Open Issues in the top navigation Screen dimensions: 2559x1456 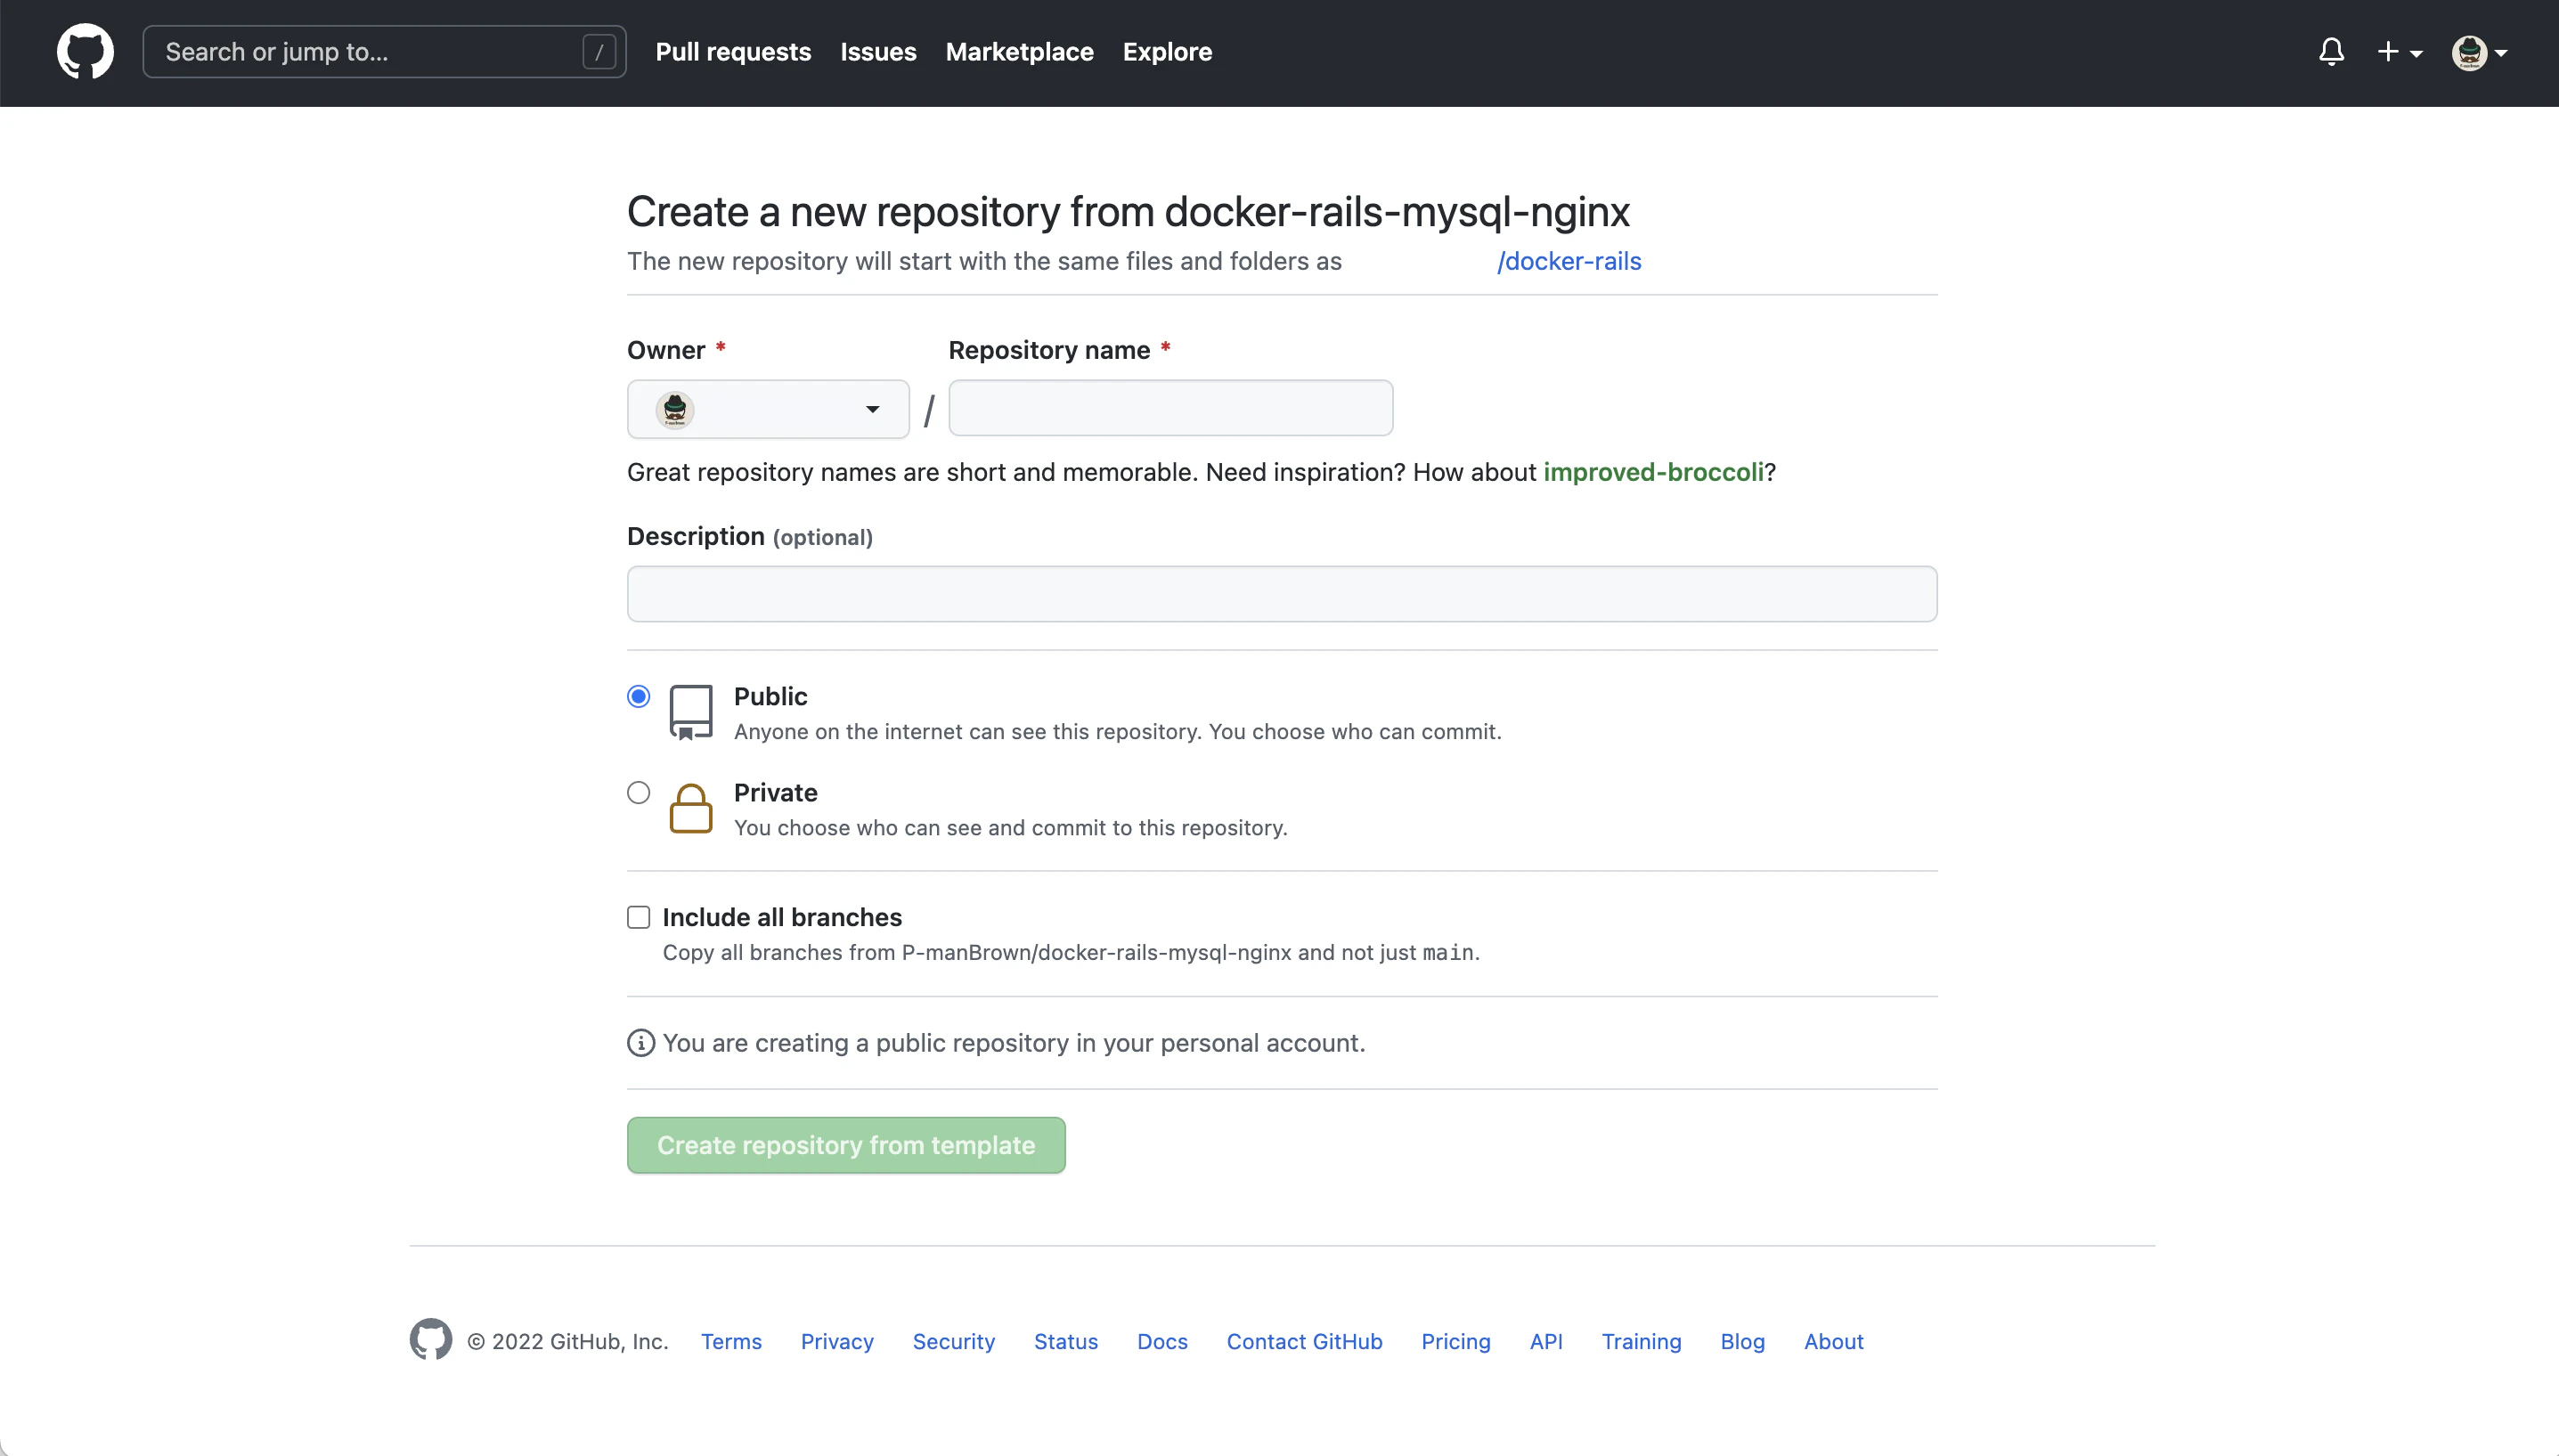[x=878, y=52]
